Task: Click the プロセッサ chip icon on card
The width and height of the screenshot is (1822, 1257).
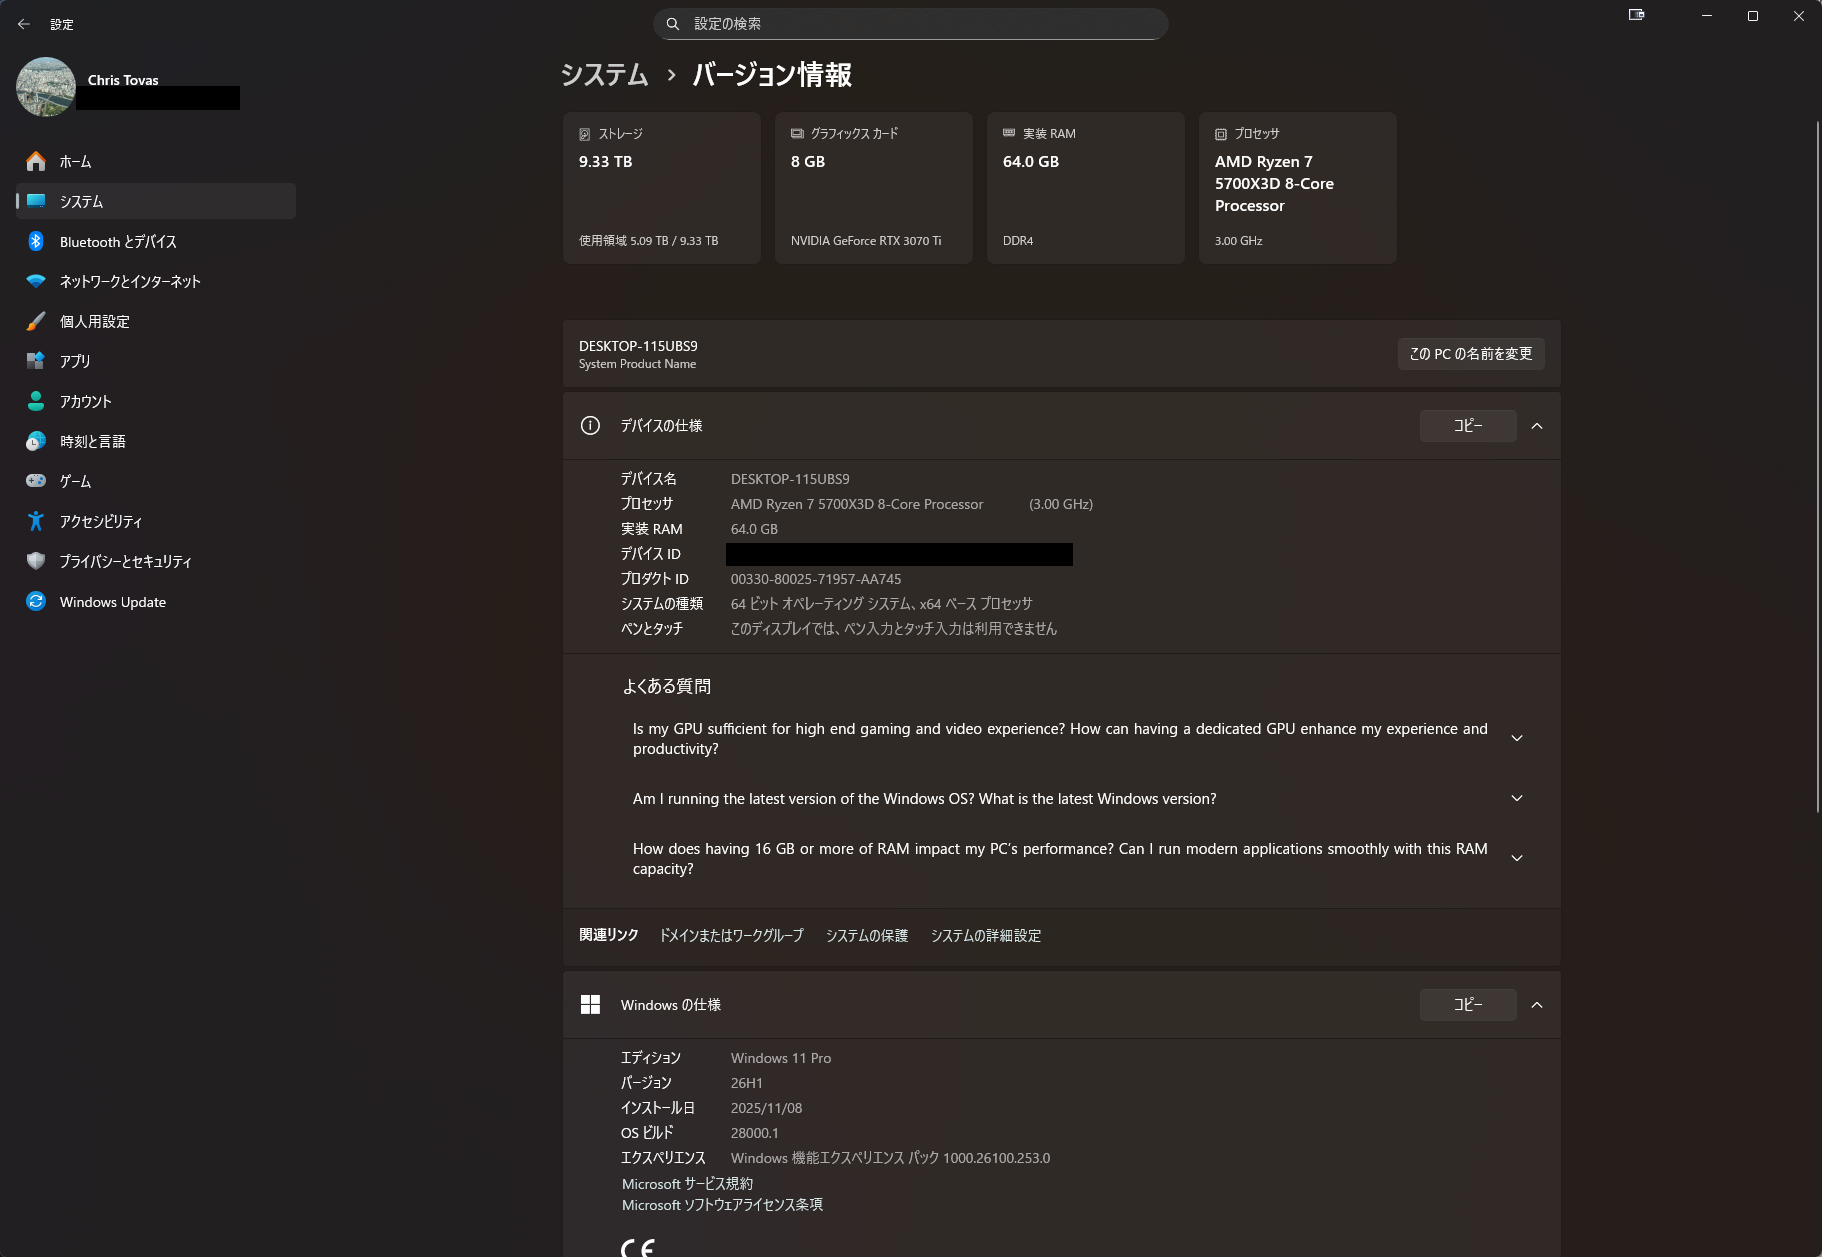Action: (1221, 134)
